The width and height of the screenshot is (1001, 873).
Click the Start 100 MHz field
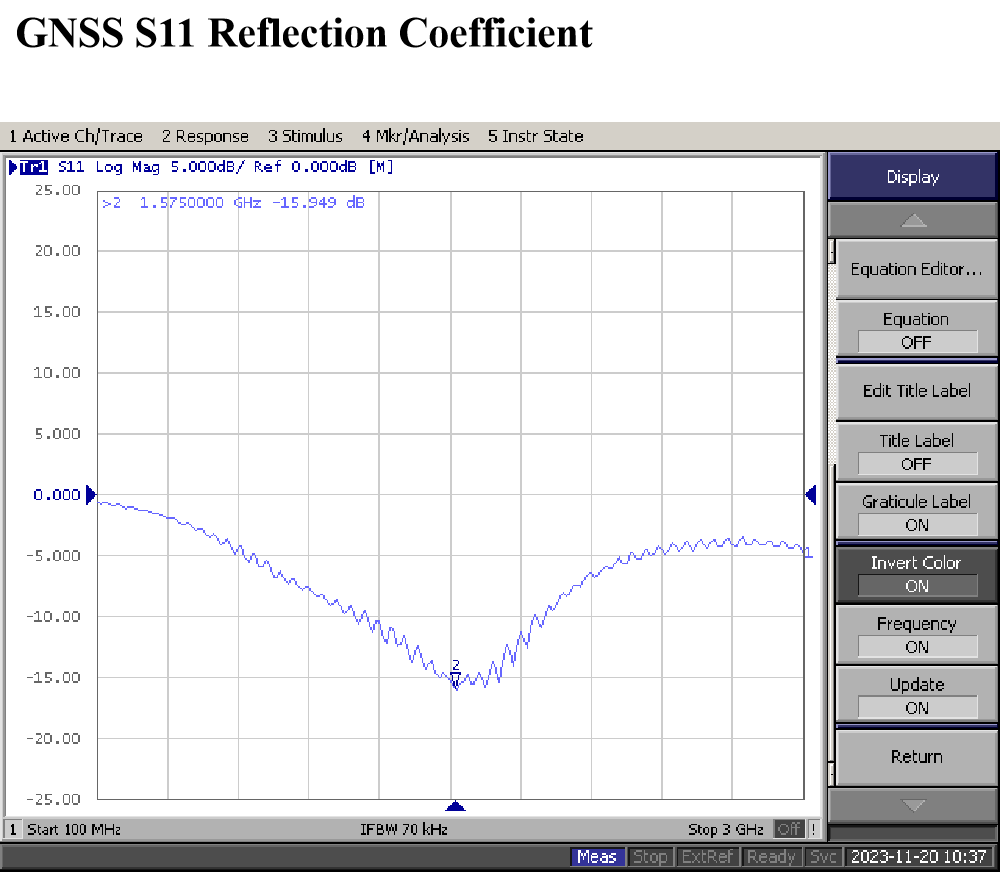tap(74, 830)
